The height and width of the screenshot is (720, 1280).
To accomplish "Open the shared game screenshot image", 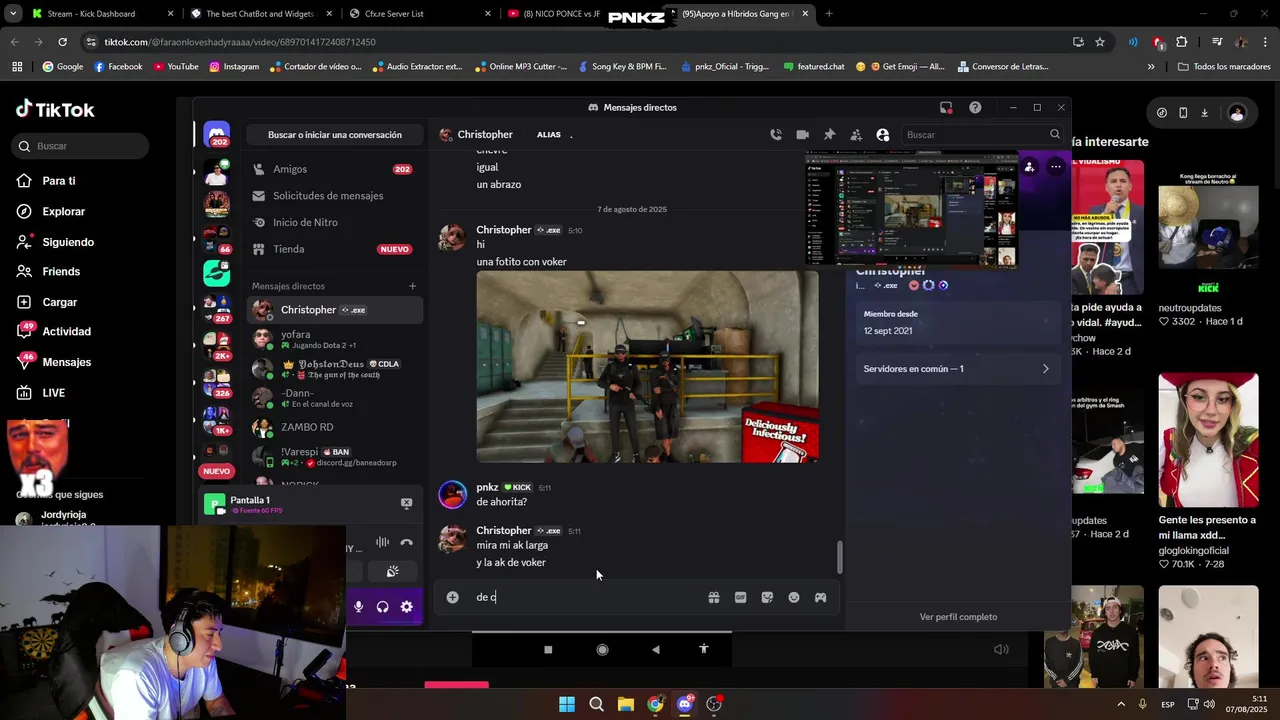I will (647, 367).
